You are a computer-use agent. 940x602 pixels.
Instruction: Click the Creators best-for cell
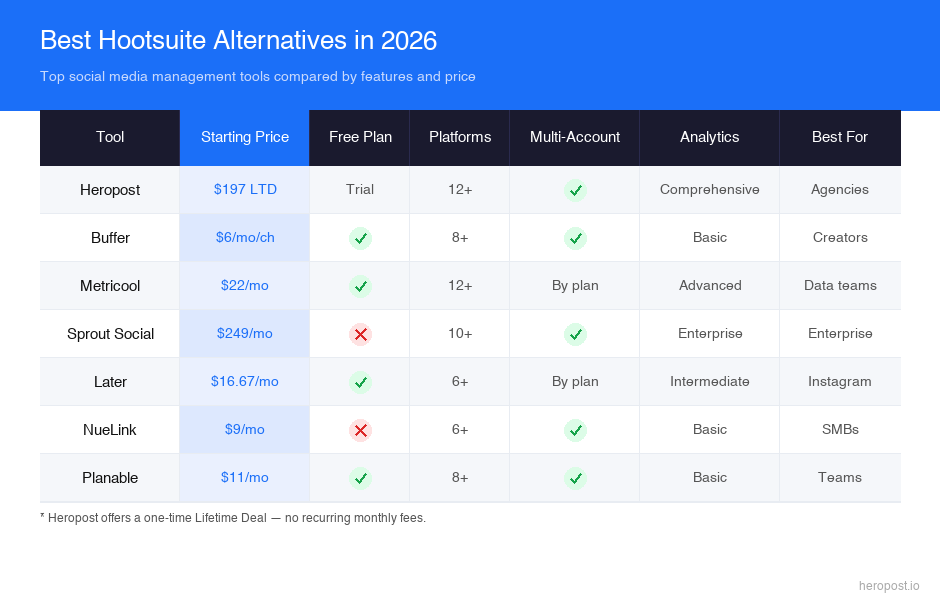[840, 237]
